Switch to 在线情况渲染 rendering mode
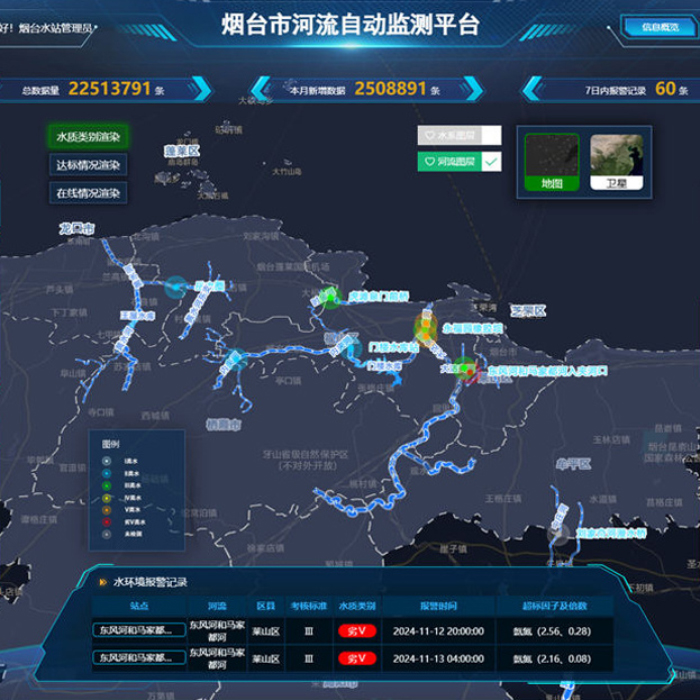 click(x=88, y=193)
